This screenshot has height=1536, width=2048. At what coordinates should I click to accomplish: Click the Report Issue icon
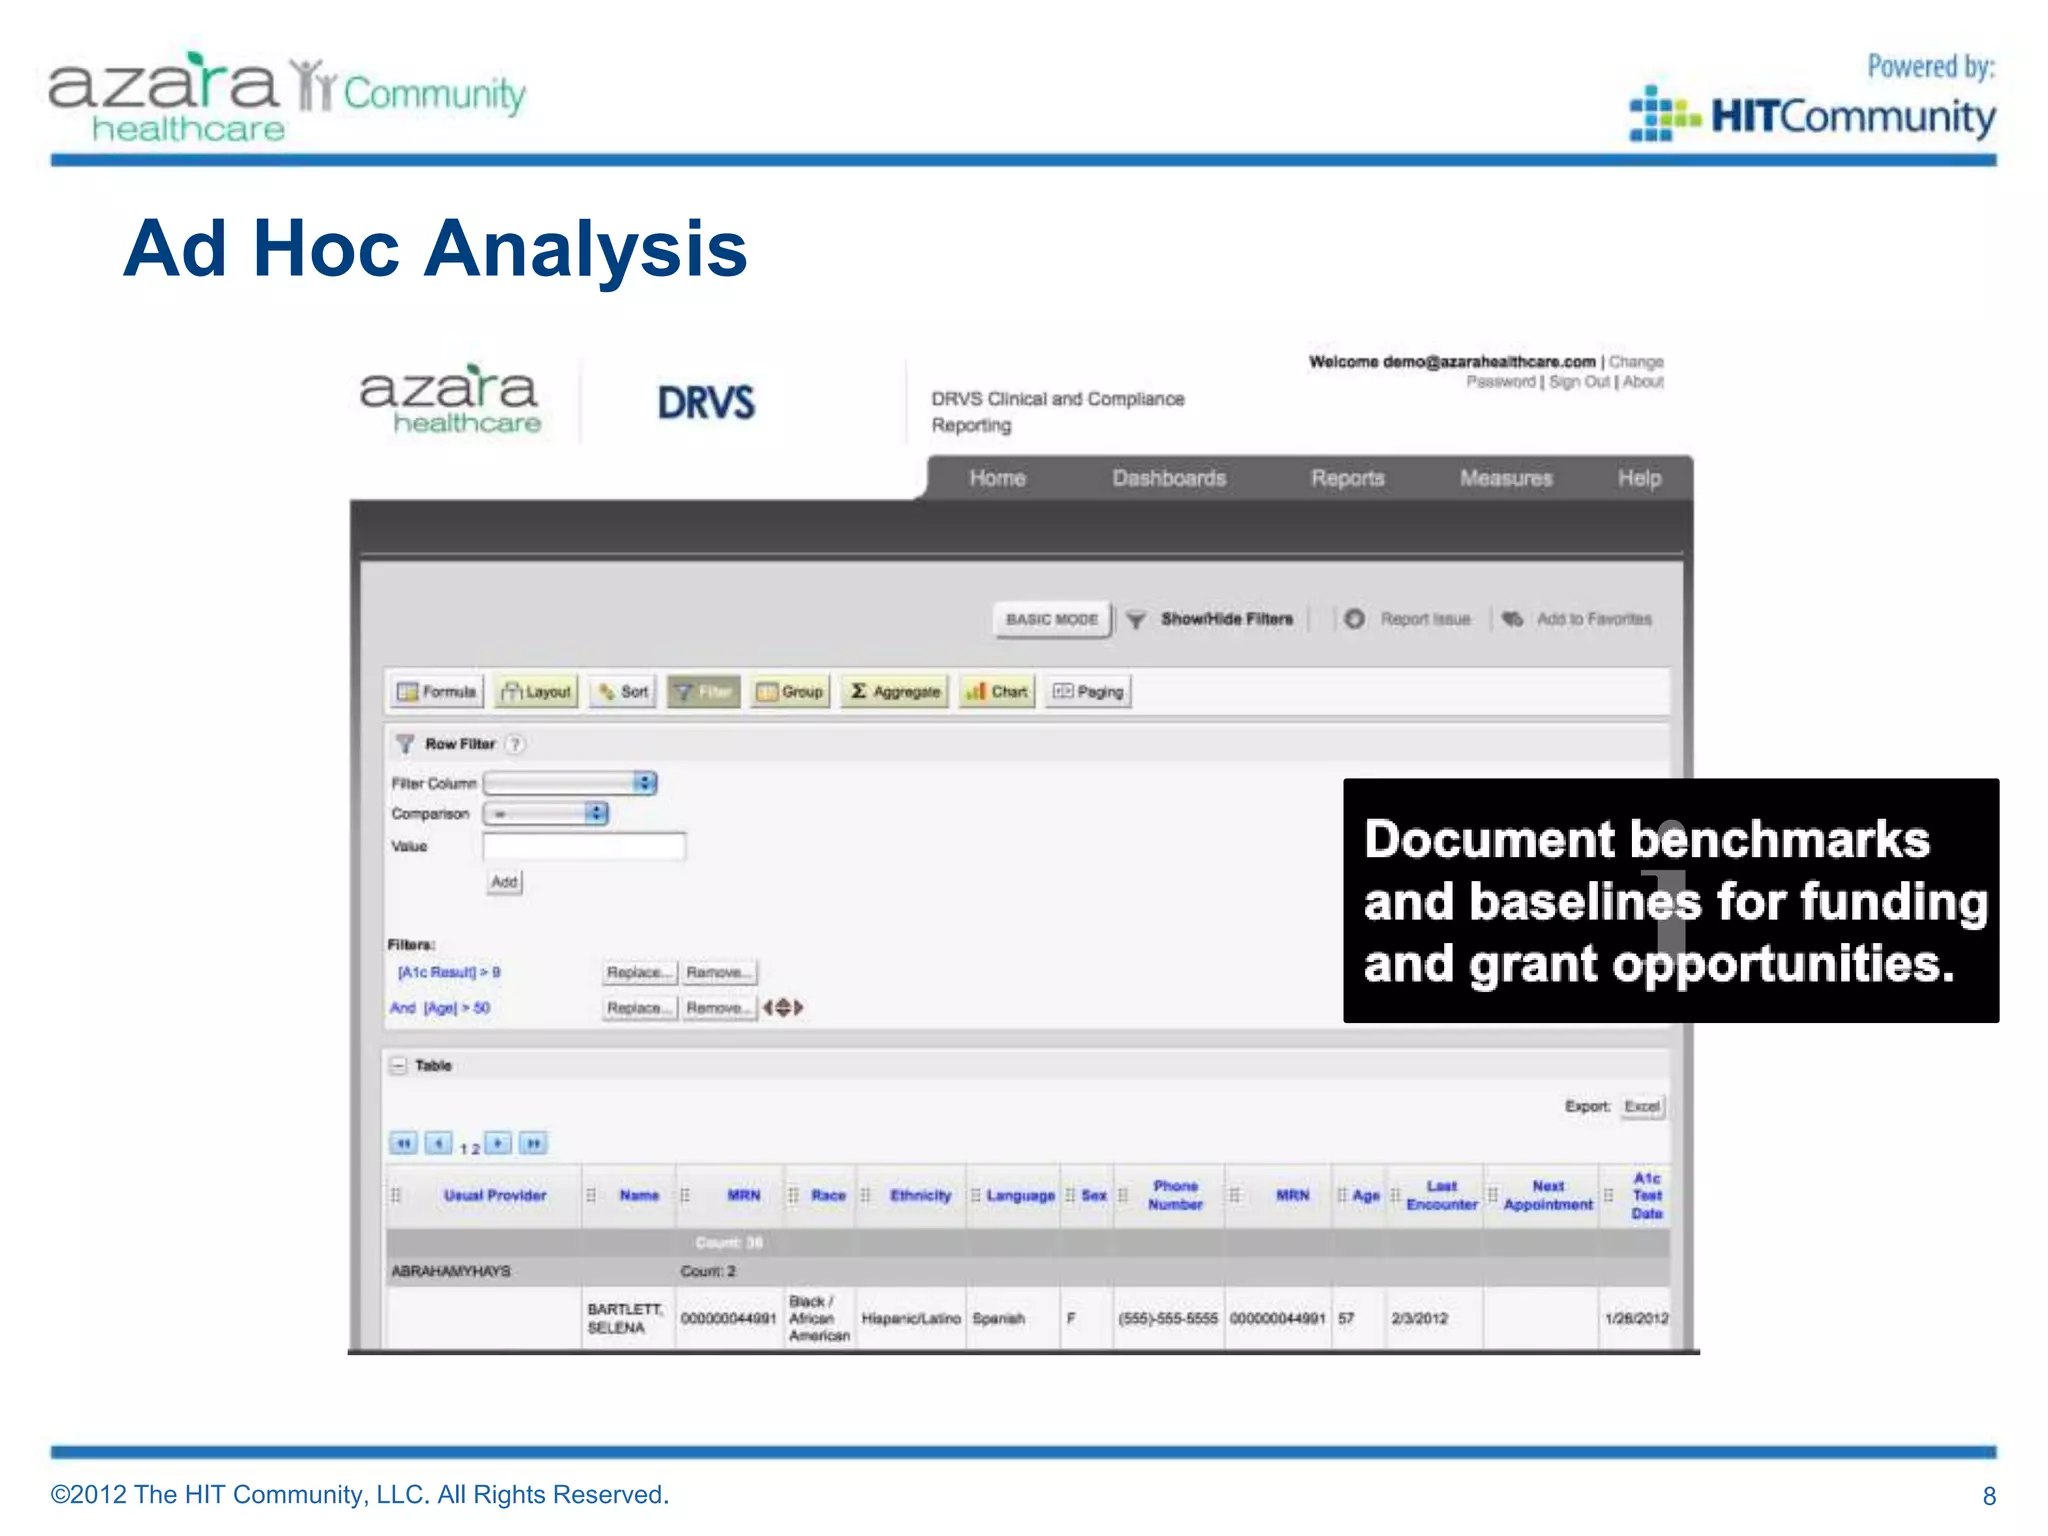[x=1354, y=619]
